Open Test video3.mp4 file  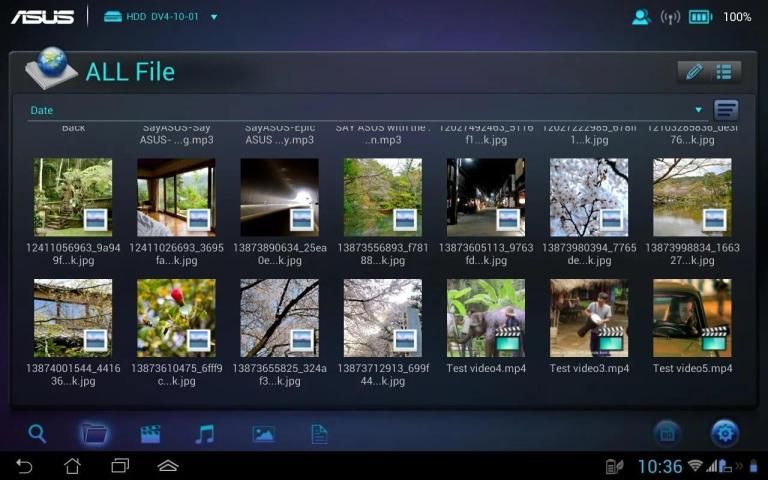(589, 318)
